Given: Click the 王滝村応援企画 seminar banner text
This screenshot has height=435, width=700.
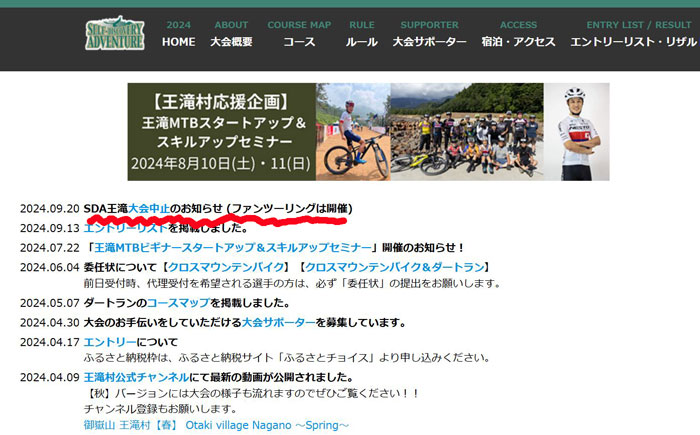Looking at the screenshot, I should (x=222, y=132).
